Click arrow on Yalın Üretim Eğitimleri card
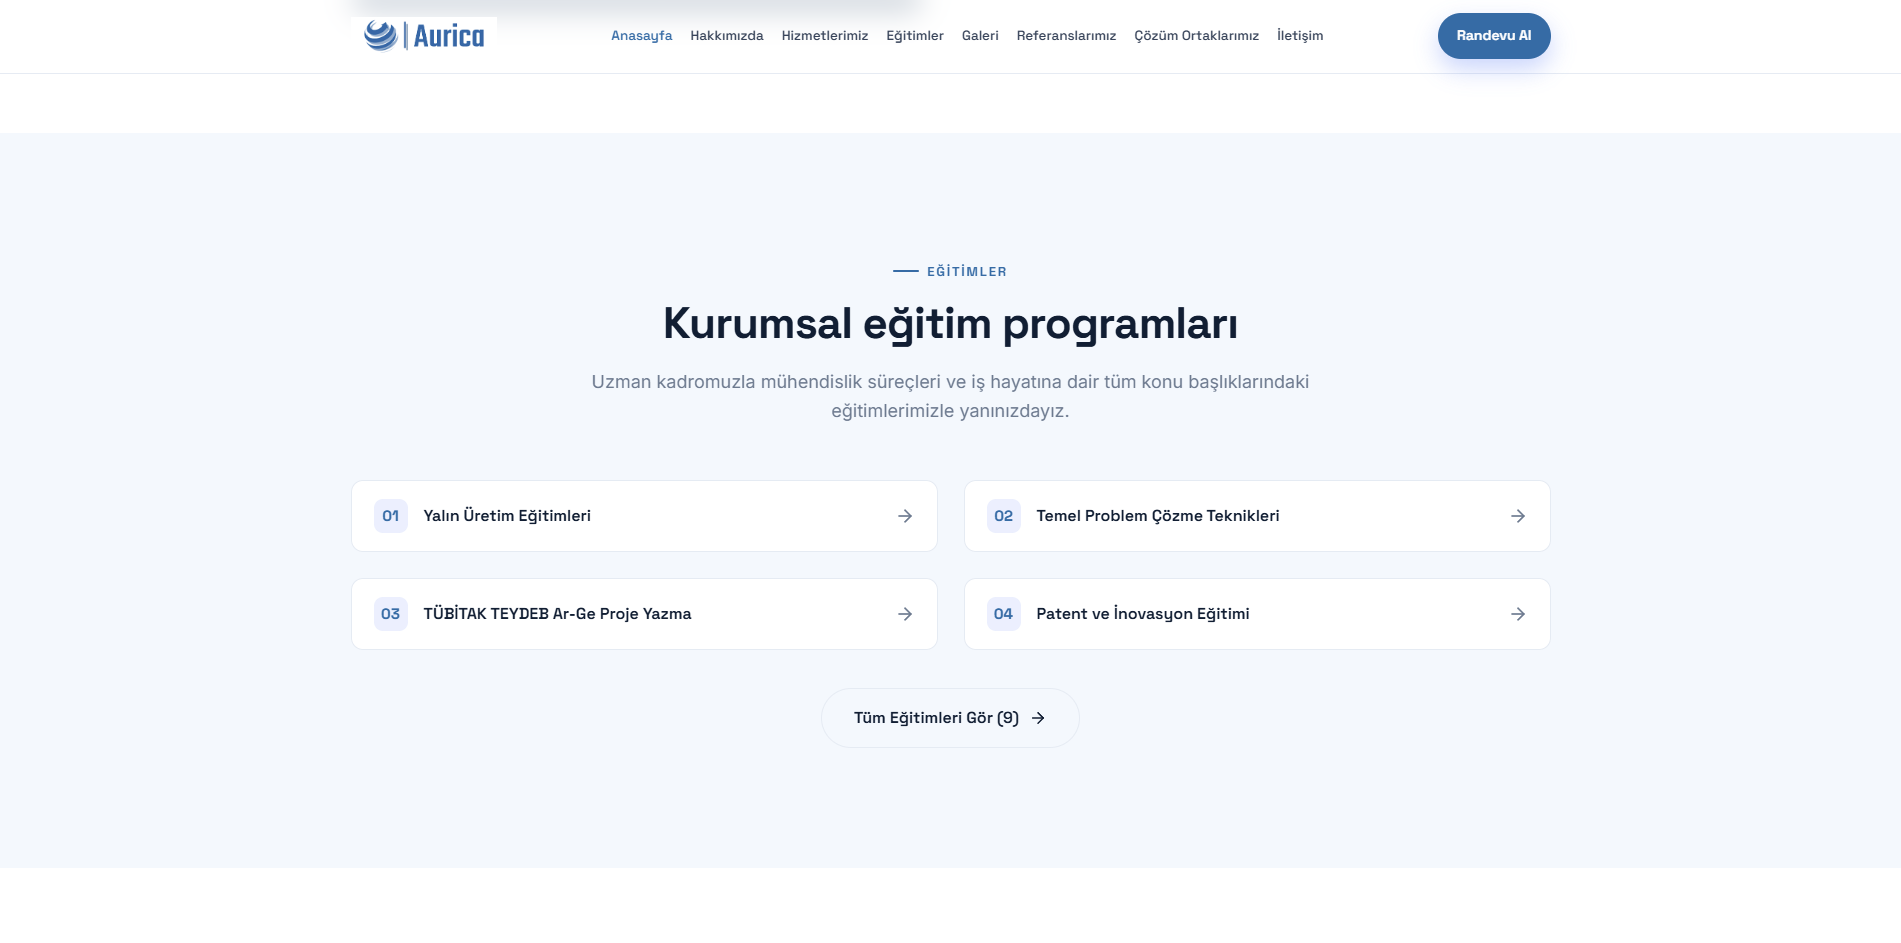This screenshot has height=943, width=1901. tap(904, 516)
